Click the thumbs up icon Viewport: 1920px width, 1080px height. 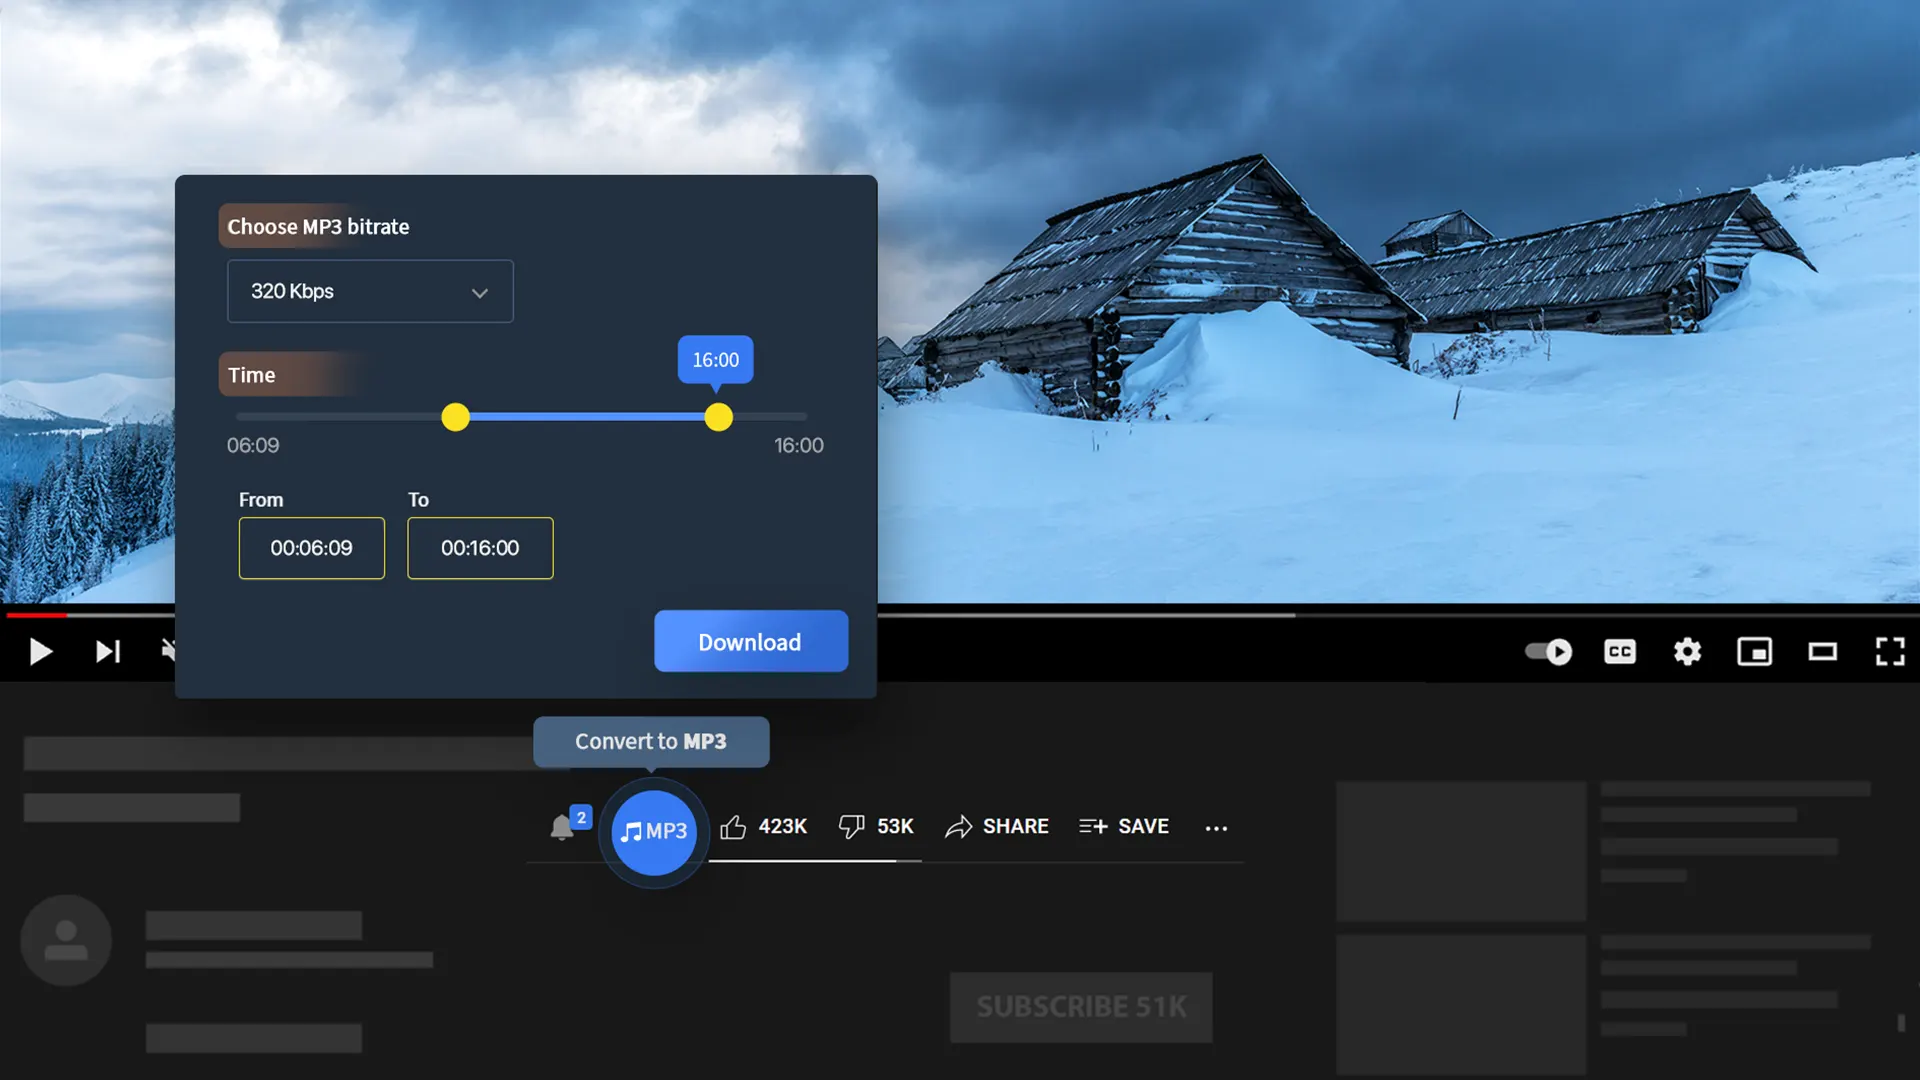tap(732, 827)
